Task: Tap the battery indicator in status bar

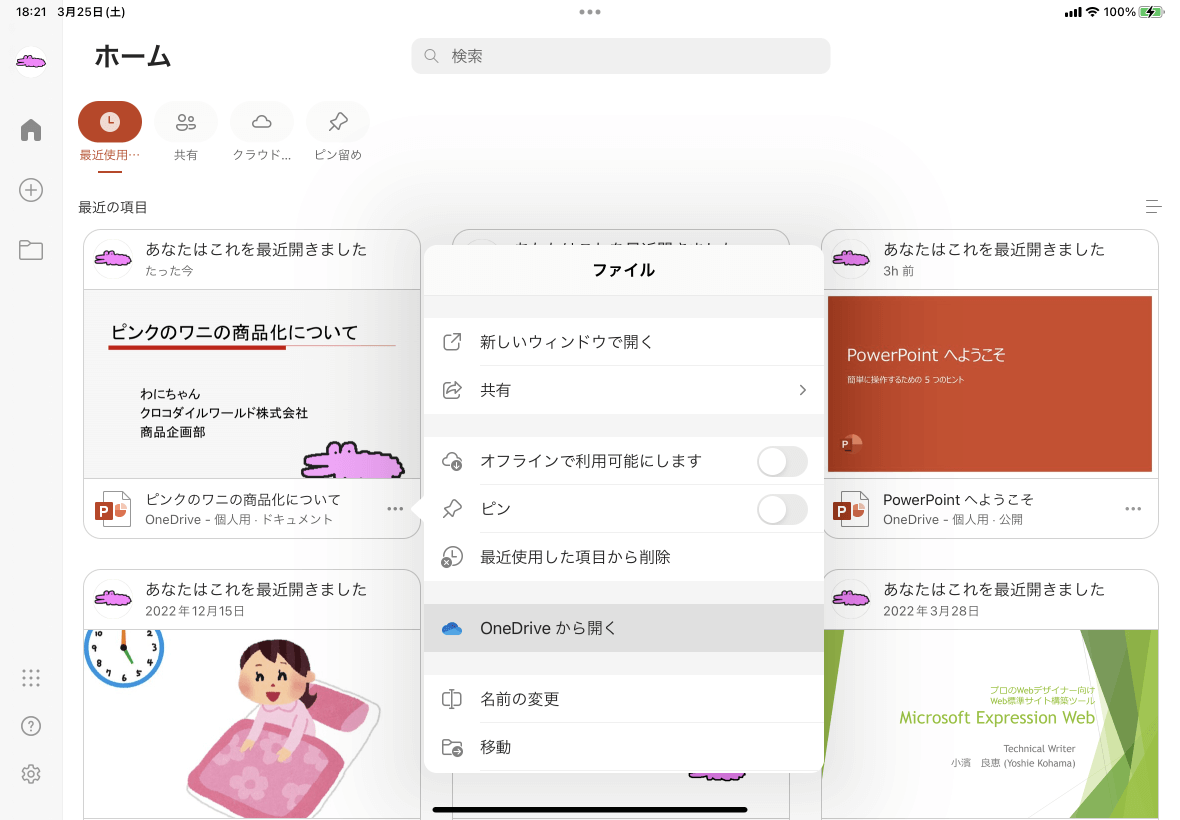Action: pyautogui.click(x=1151, y=12)
